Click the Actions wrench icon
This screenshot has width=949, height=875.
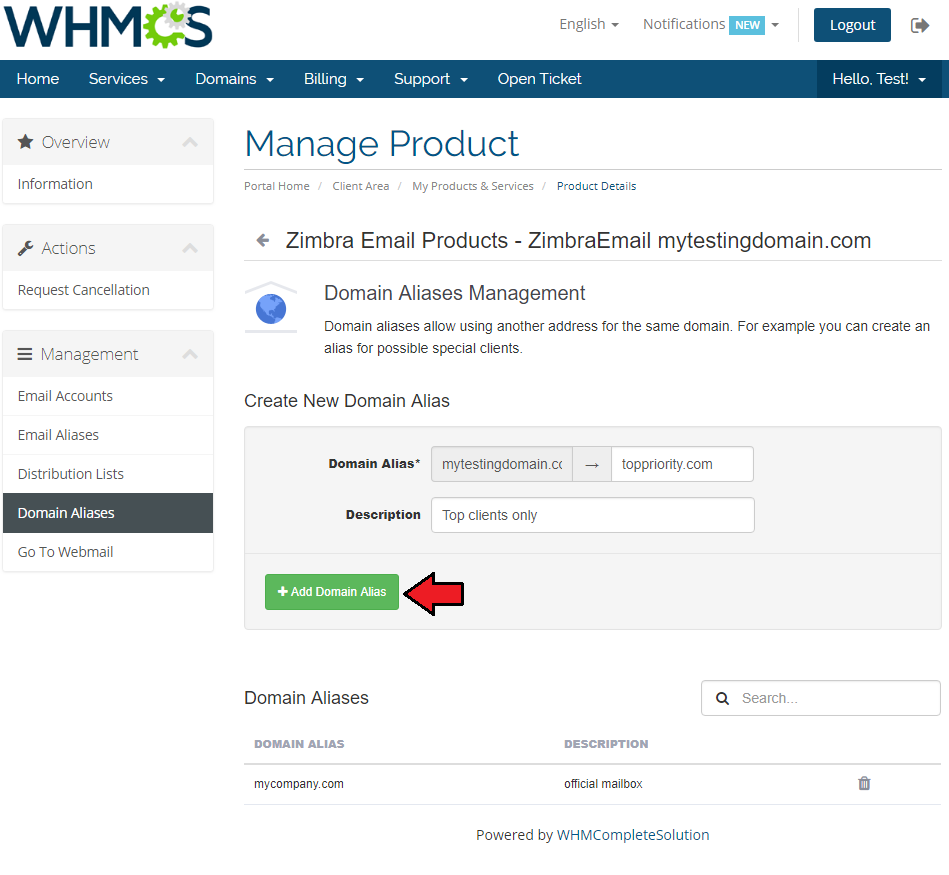pos(25,248)
